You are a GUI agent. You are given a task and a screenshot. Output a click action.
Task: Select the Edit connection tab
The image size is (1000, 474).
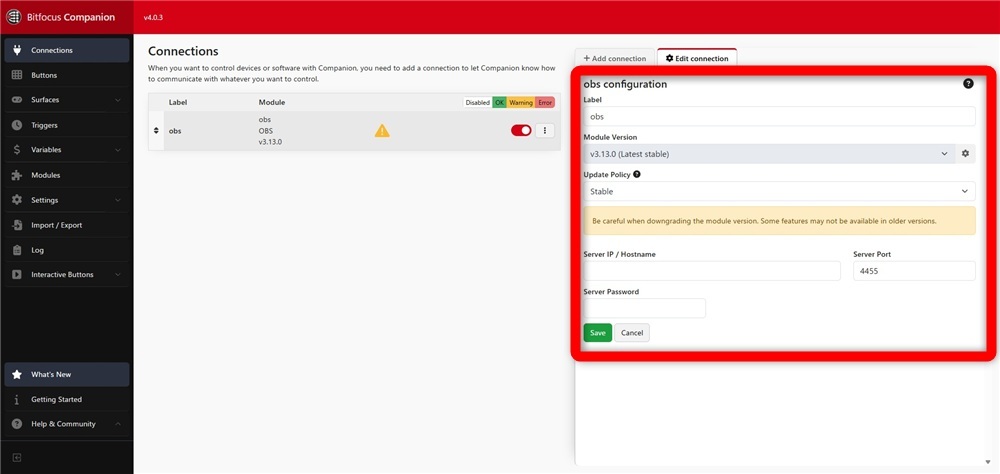tap(697, 58)
